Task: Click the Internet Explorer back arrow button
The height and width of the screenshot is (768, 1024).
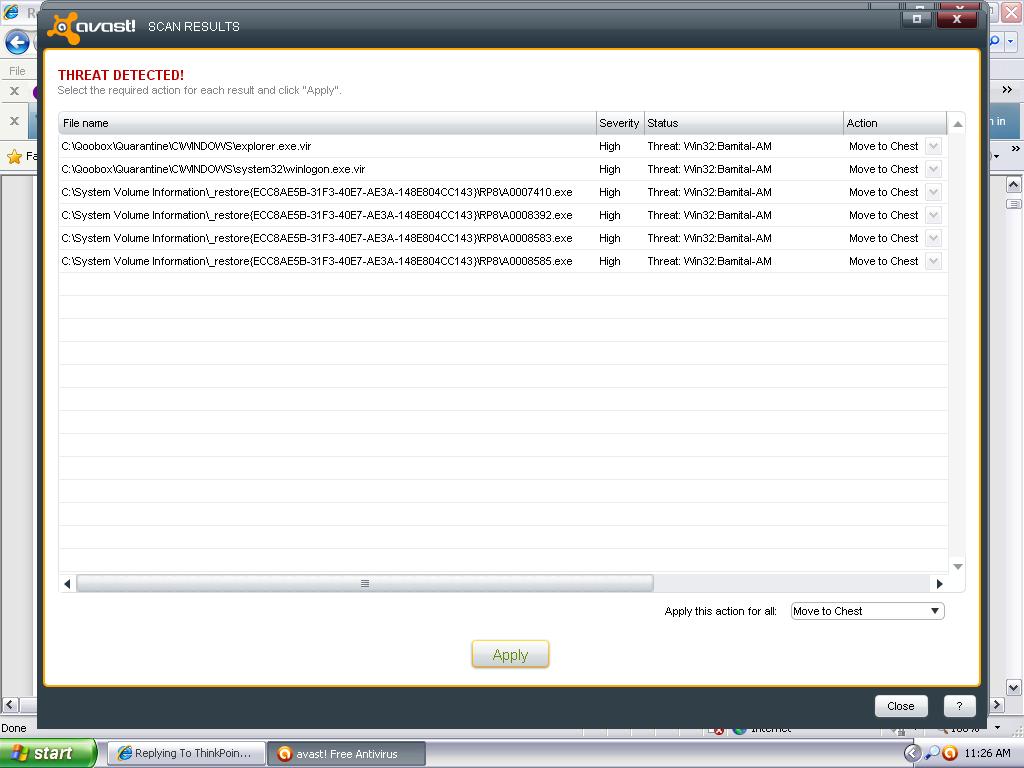Action: click(x=18, y=43)
